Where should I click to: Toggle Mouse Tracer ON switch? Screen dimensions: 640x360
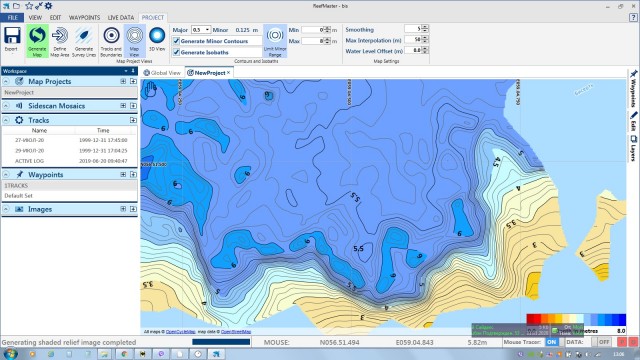pyautogui.click(x=551, y=342)
